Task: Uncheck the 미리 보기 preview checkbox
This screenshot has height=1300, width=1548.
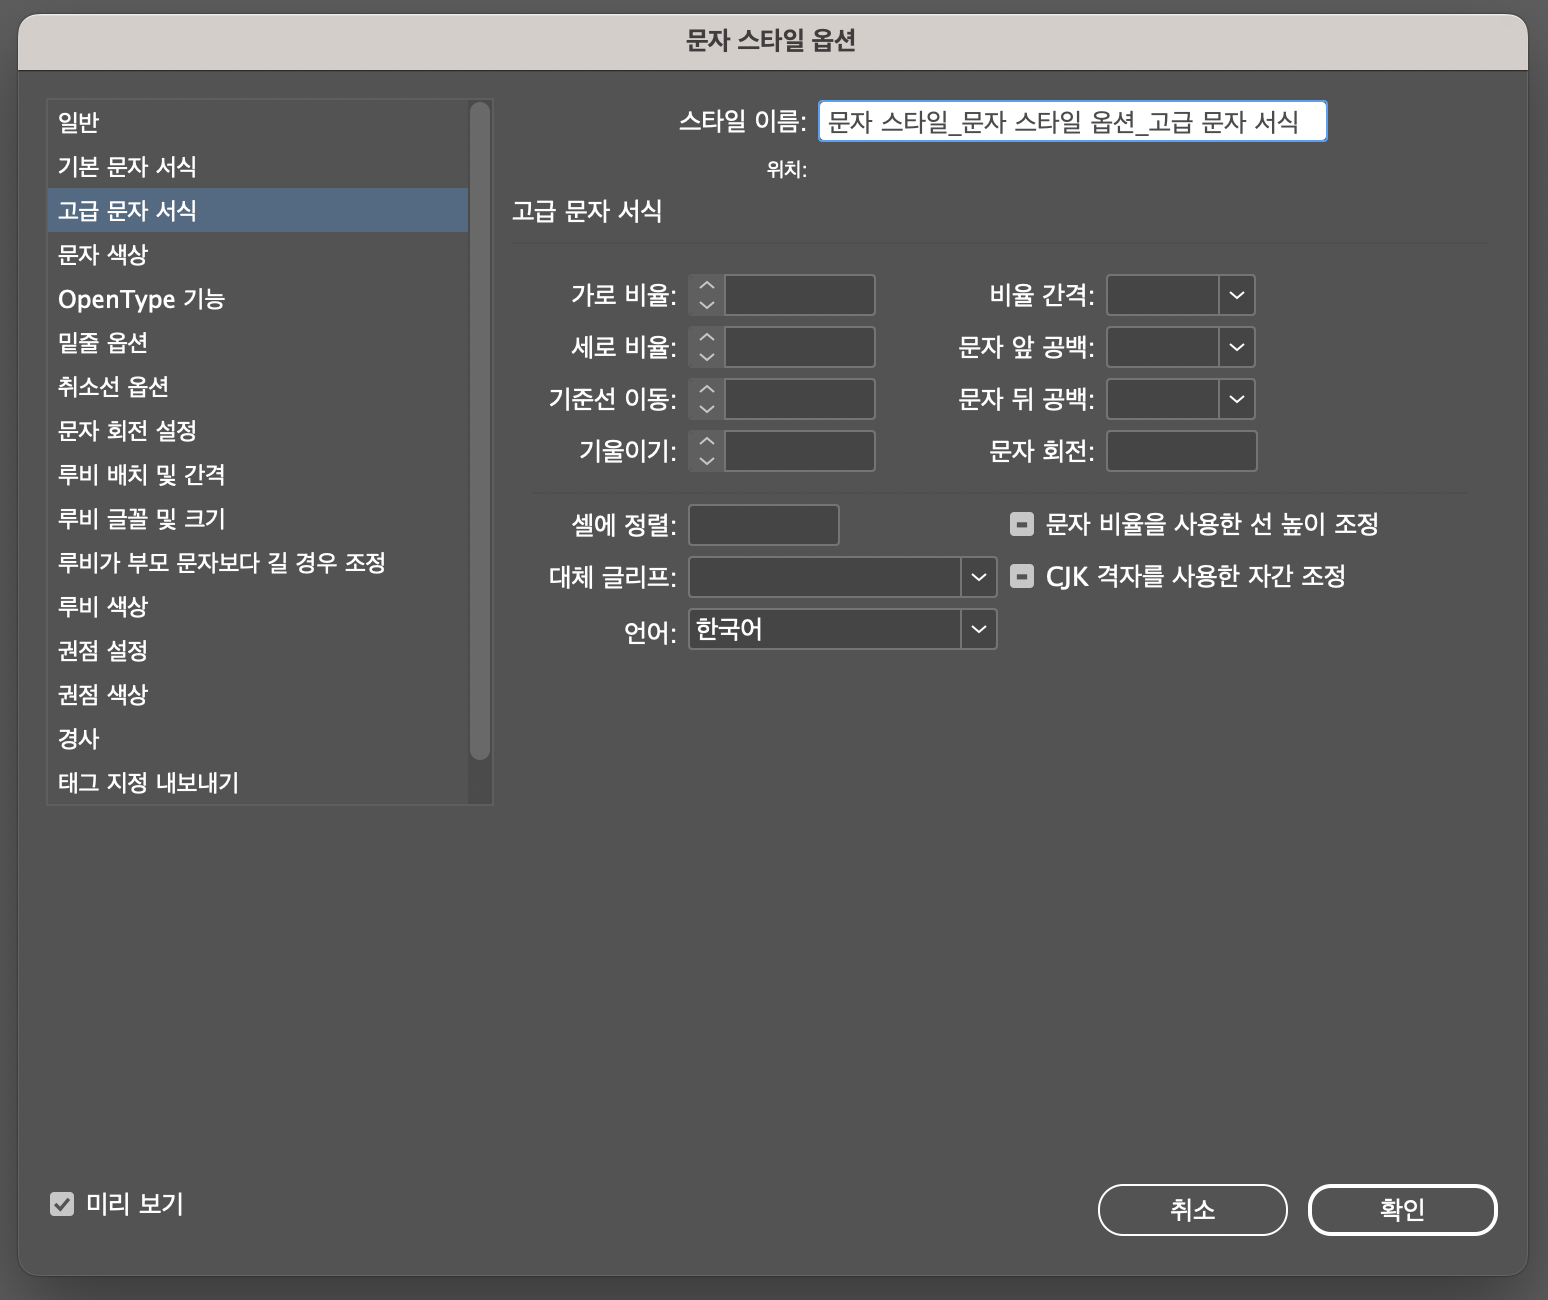Action: coord(62,1204)
